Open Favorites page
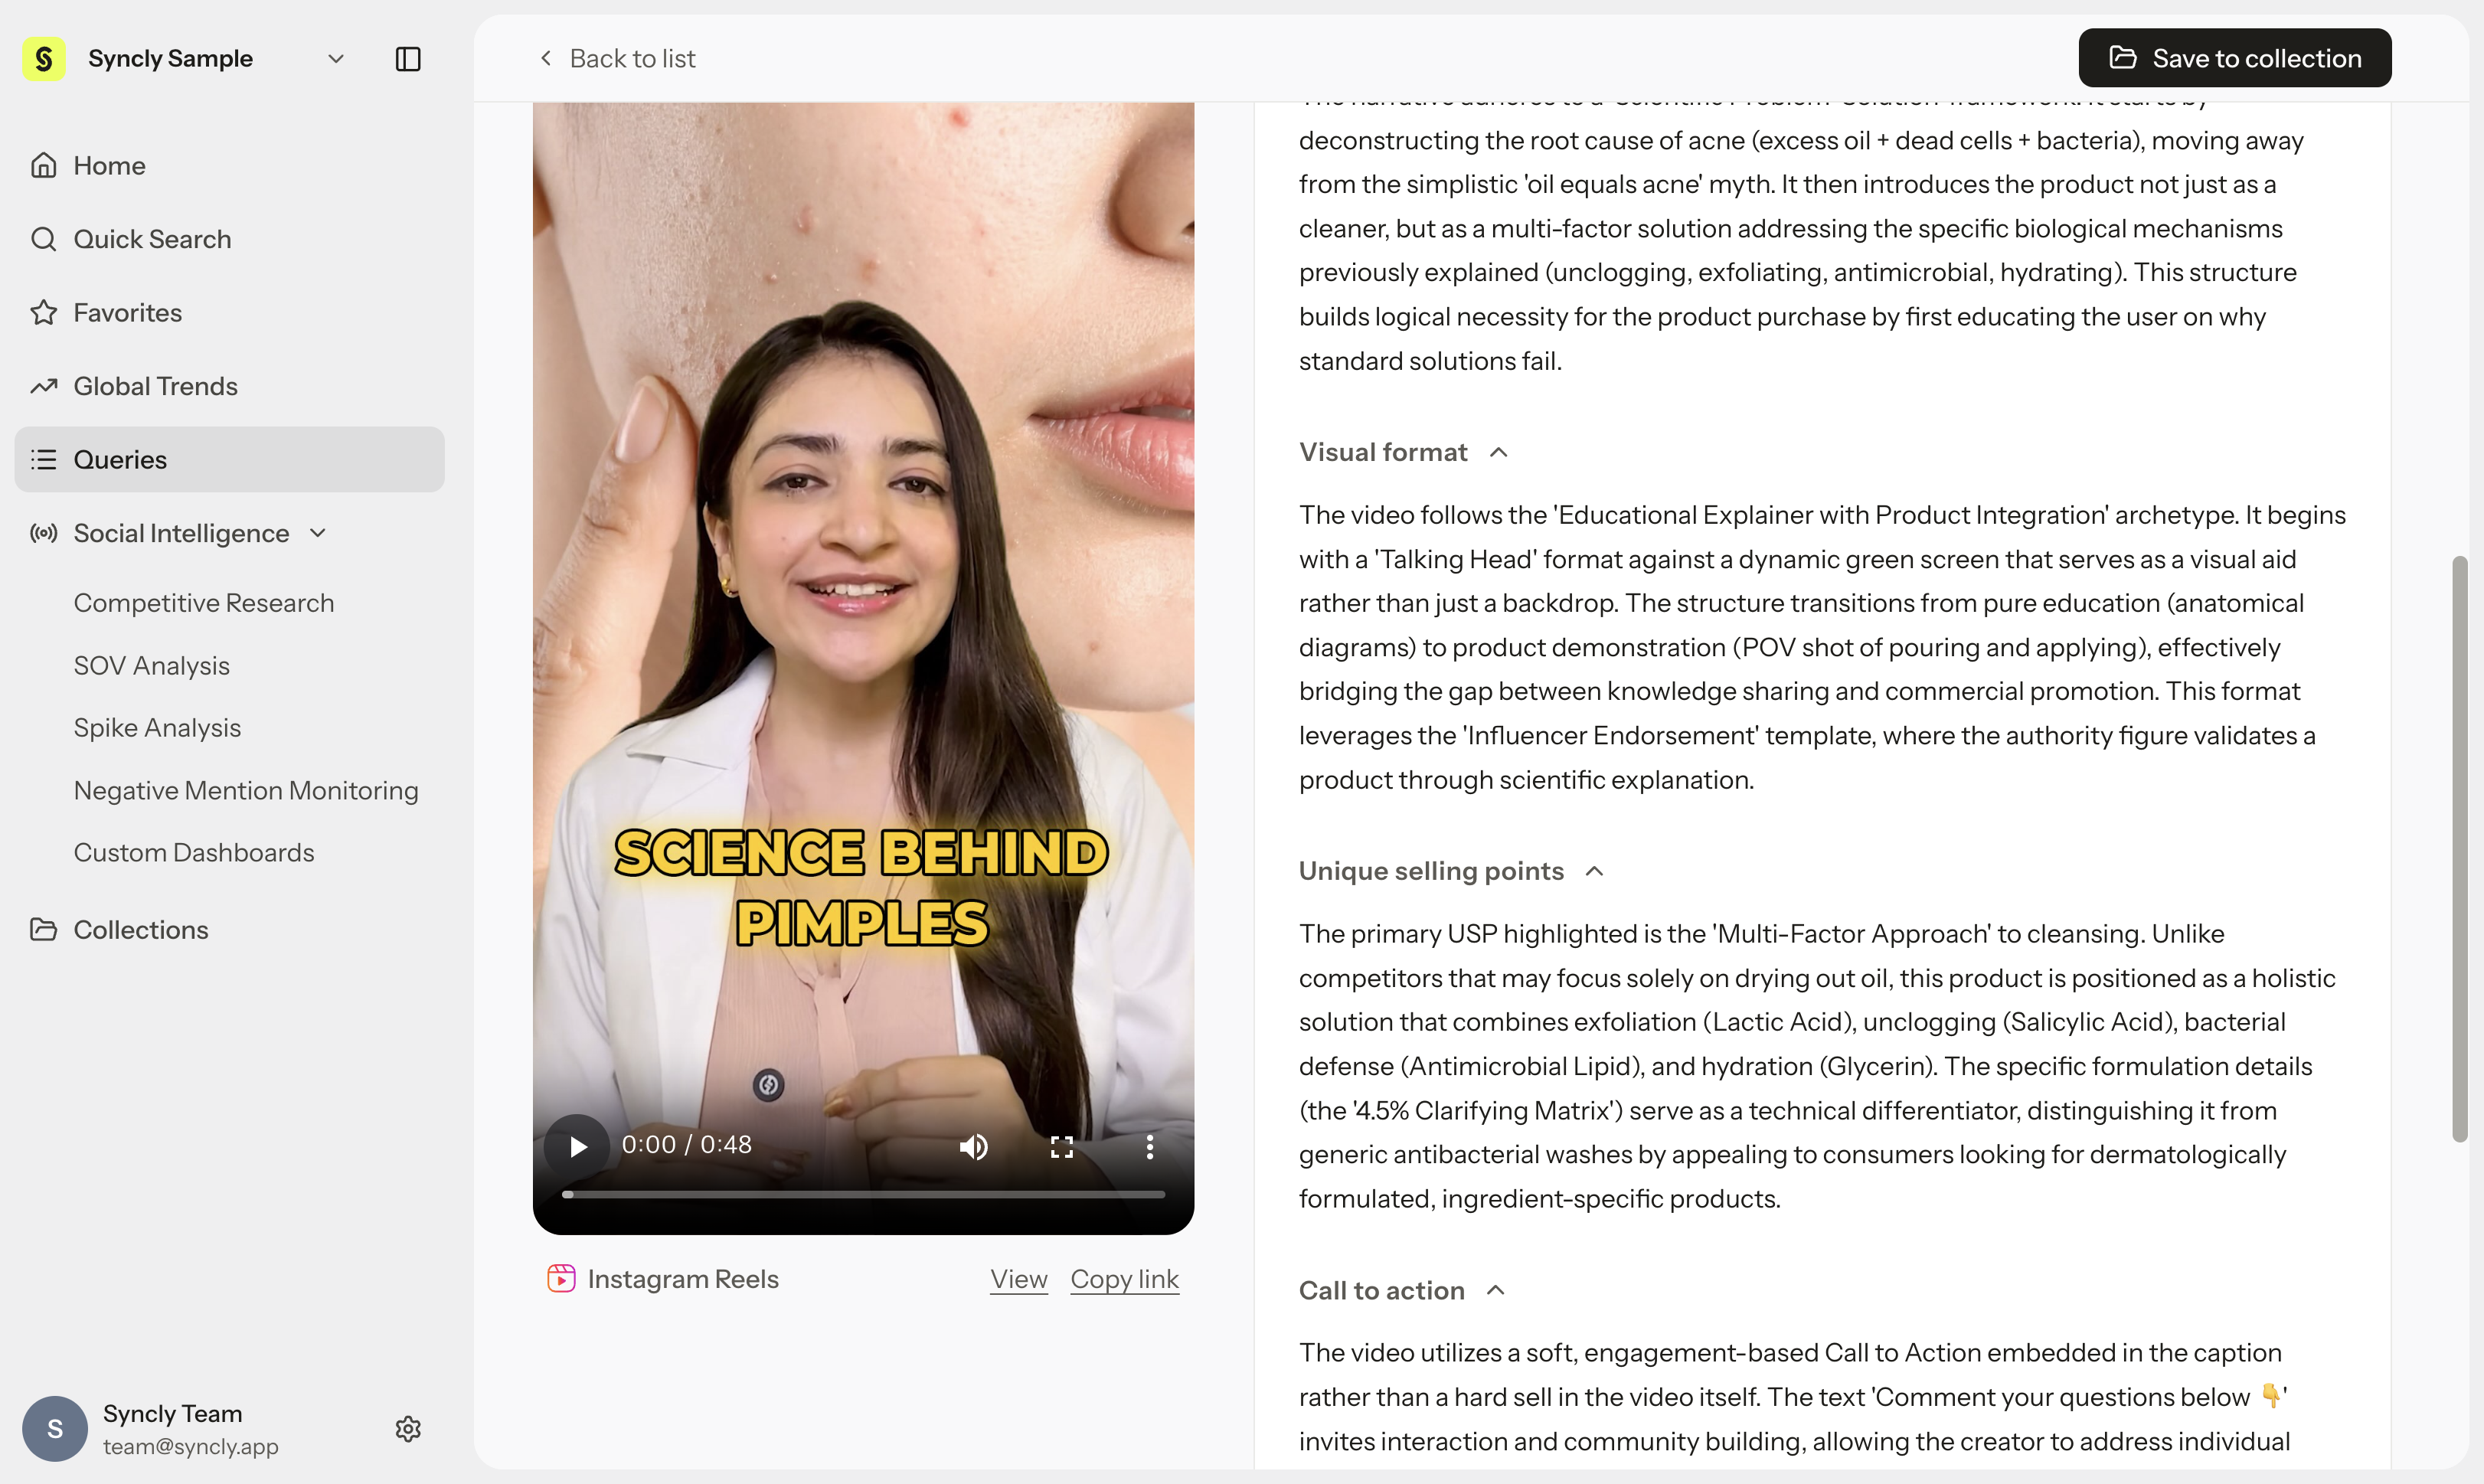 [x=229, y=313]
